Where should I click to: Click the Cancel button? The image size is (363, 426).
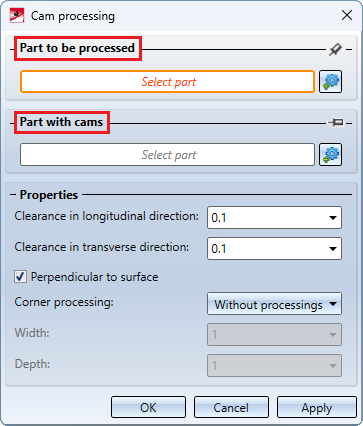[231, 407]
